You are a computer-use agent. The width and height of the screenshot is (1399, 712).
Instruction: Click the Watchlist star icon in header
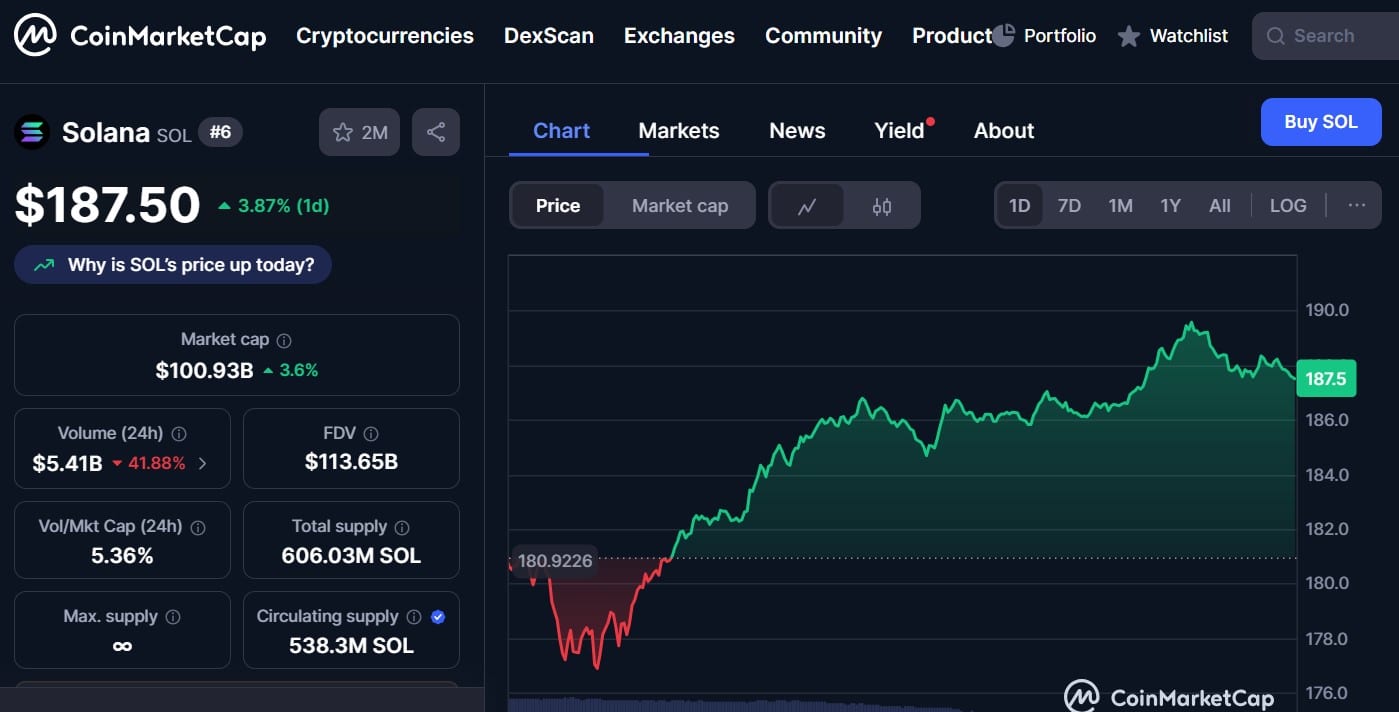1129,37
